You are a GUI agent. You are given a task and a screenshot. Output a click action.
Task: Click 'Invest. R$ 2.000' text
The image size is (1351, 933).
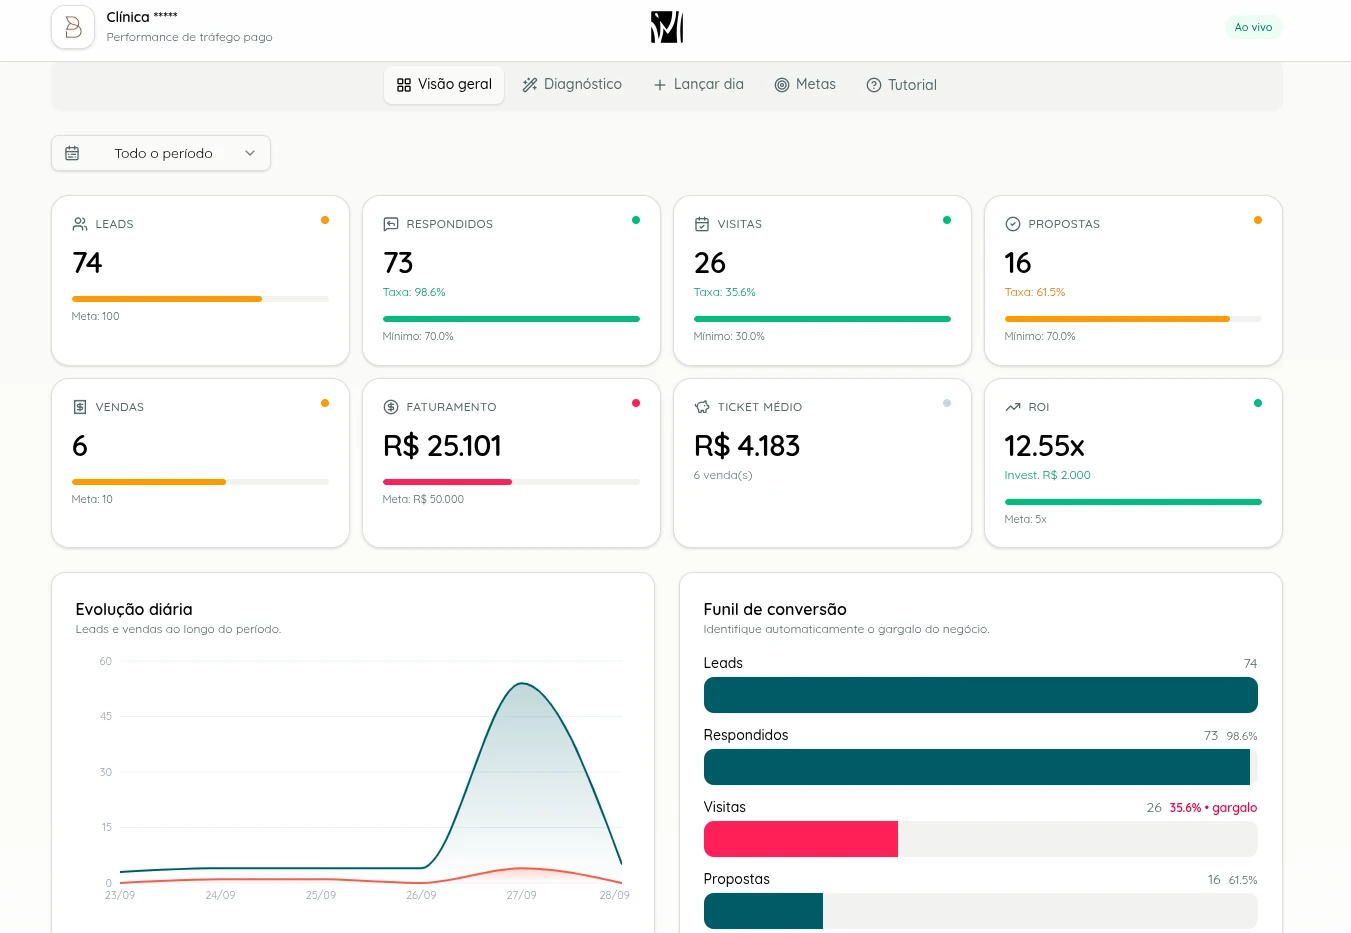pyautogui.click(x=1047, y=475)
